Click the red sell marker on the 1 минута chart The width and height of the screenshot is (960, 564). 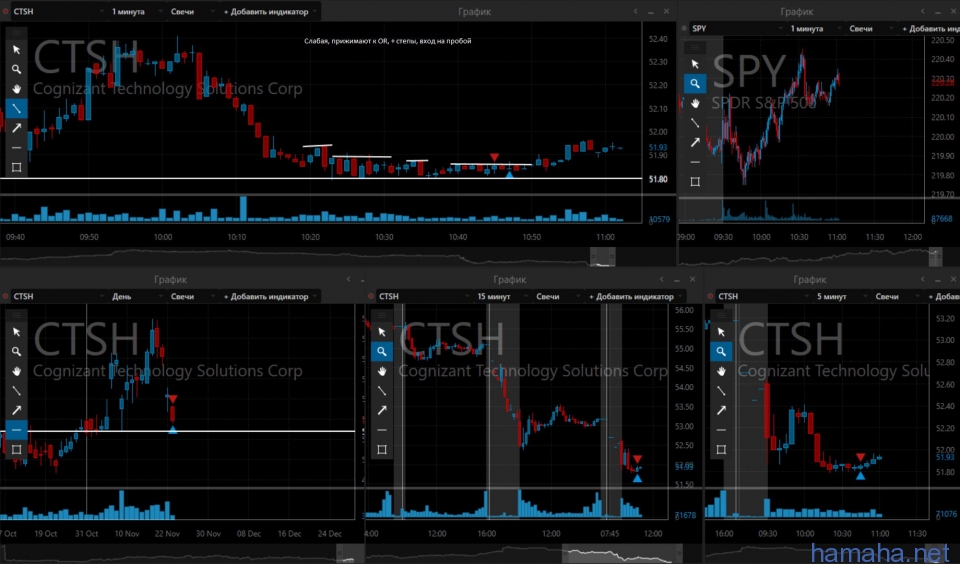click(x=494, y=158)
